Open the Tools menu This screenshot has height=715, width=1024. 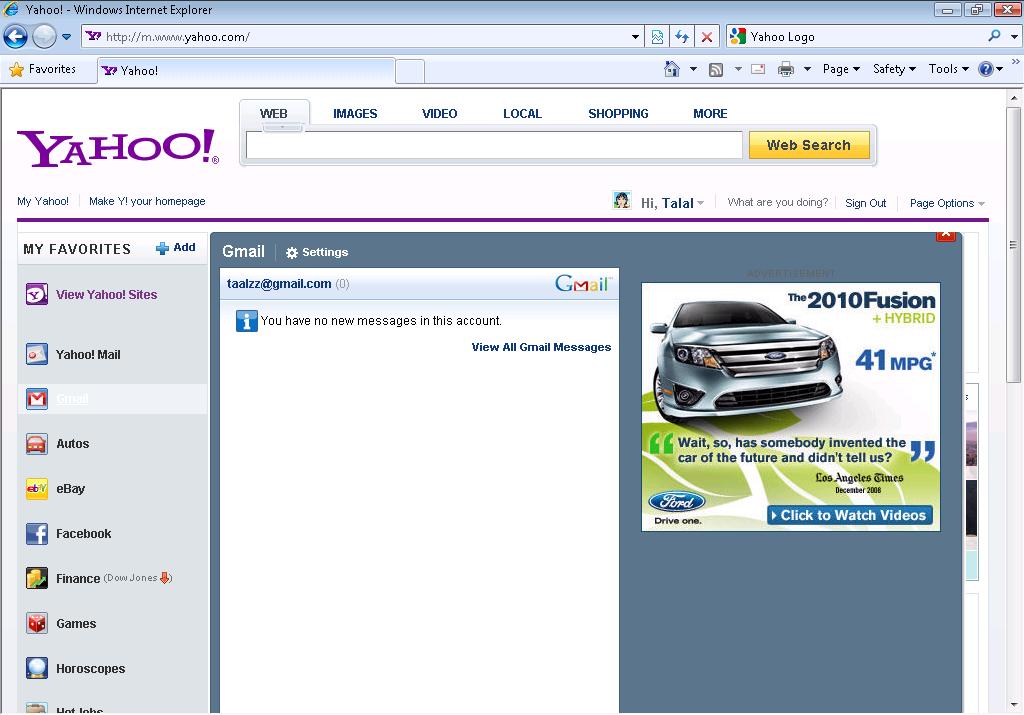[x=949, y=69]
